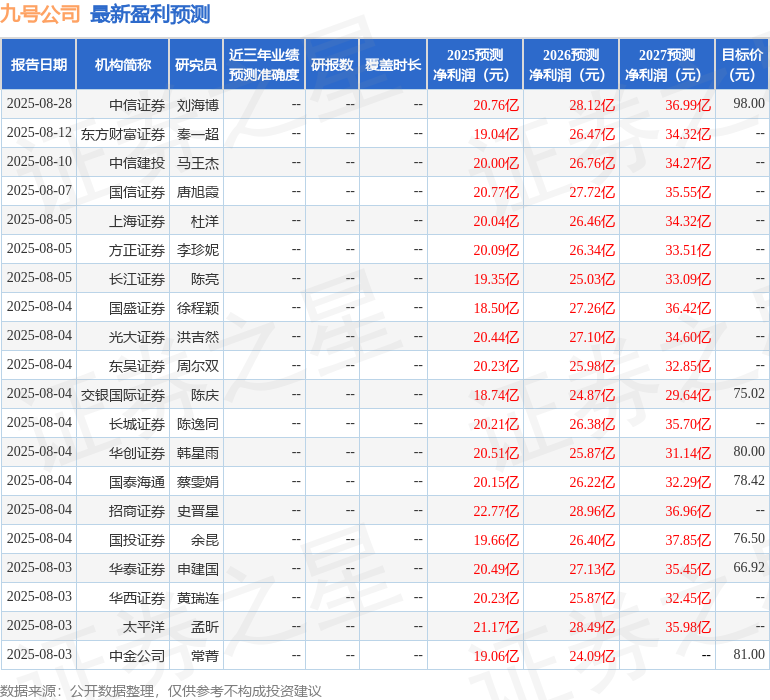Select the 2026预测净利润 column header
Viewport: 770px width, 700px height.
571,64
